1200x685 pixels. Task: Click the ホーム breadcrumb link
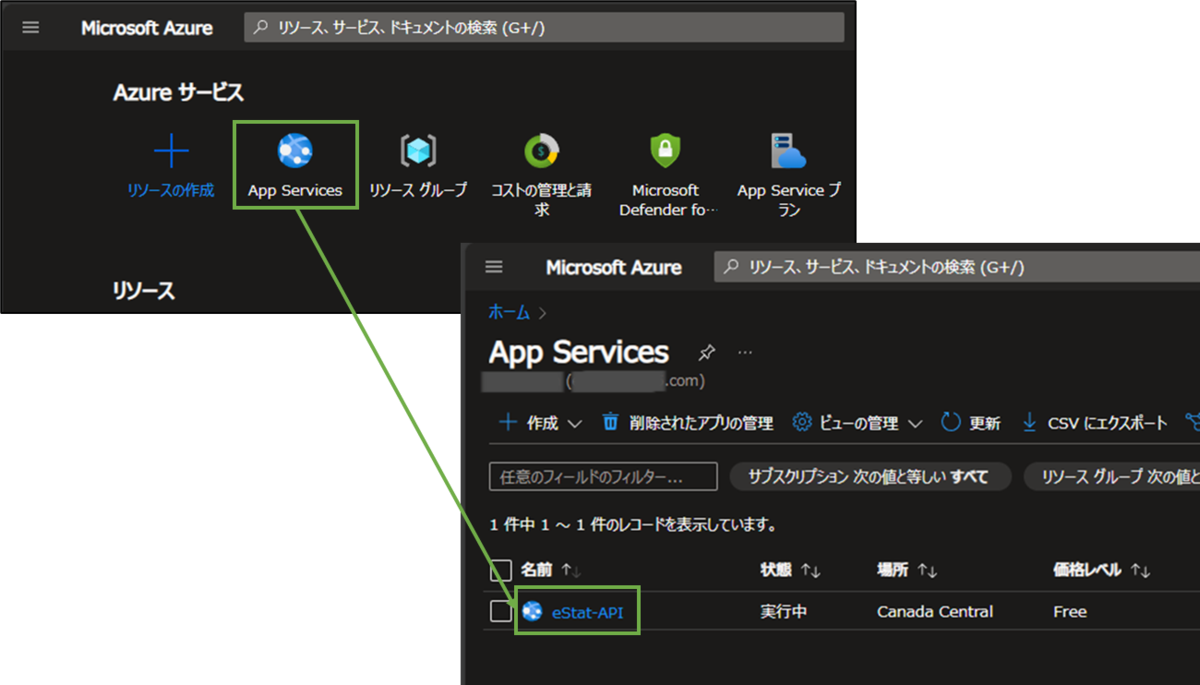tap(509, 312)
